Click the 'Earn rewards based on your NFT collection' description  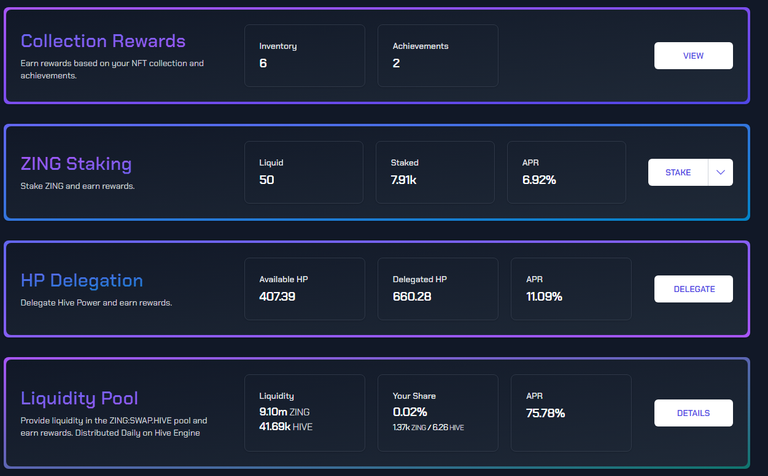click(112, 70)
